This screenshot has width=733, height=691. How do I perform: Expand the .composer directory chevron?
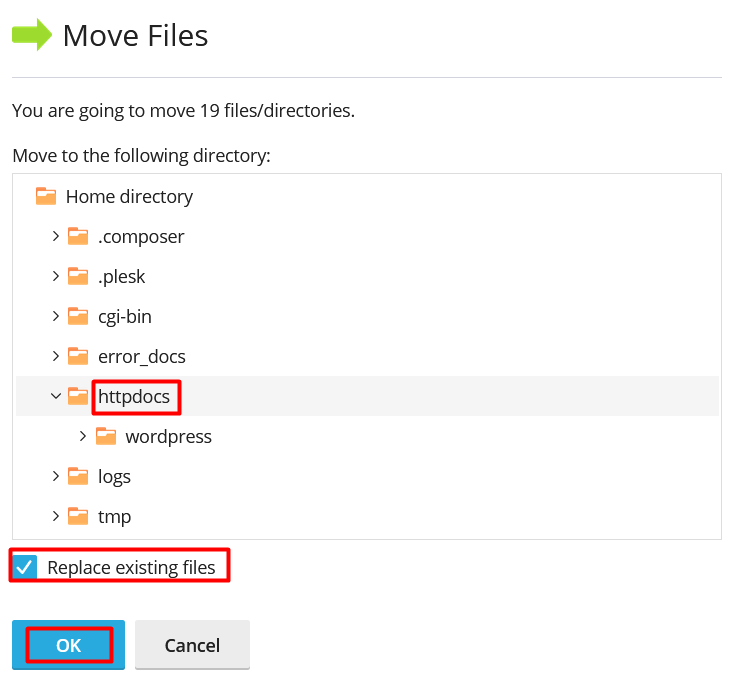click(x=56, y=237)
